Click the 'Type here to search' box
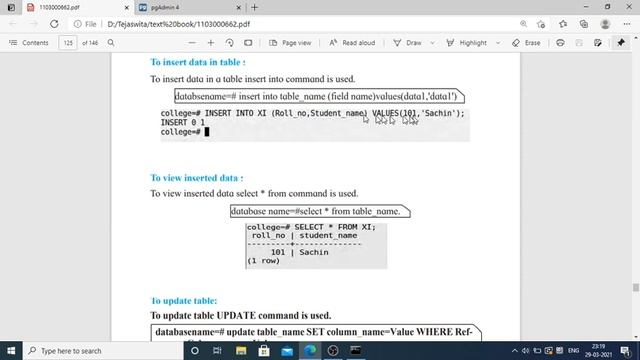This screenshot has width=640, height=360. pos(103,351)
